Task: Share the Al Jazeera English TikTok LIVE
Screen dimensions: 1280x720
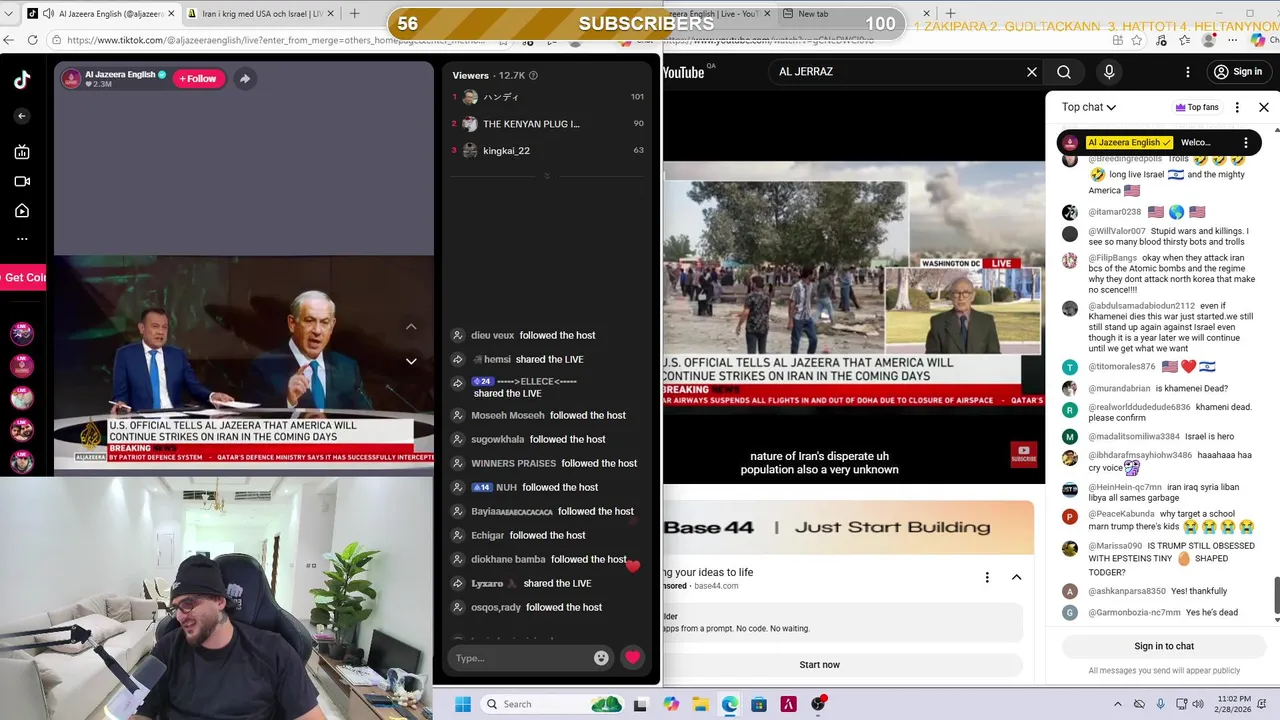Action: [244, 79]
